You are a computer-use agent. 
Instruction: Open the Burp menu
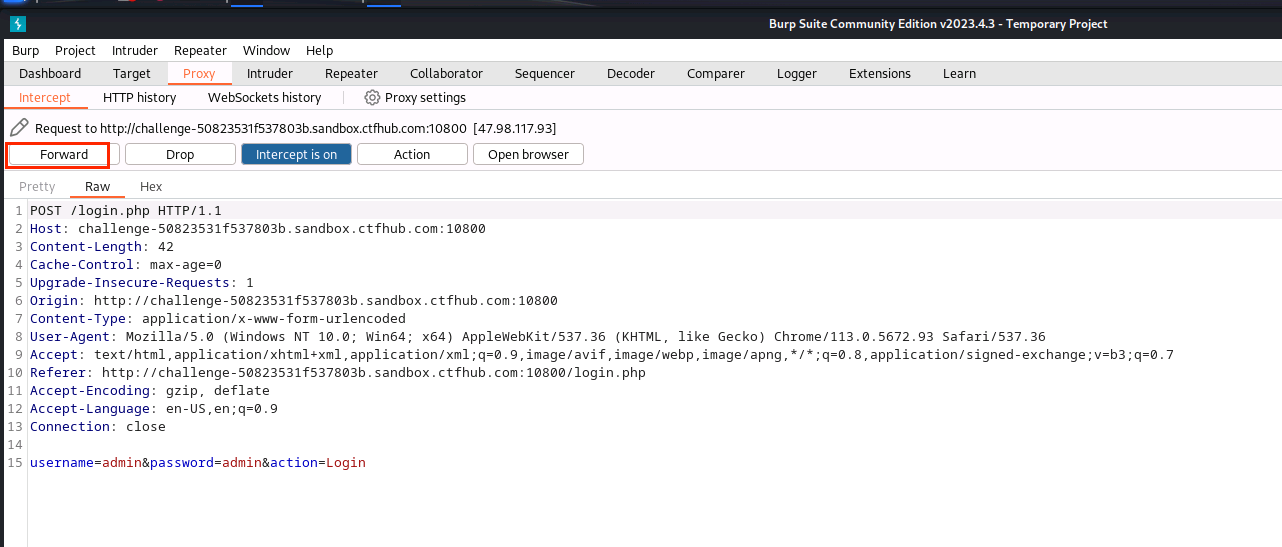tap(26, 50)
